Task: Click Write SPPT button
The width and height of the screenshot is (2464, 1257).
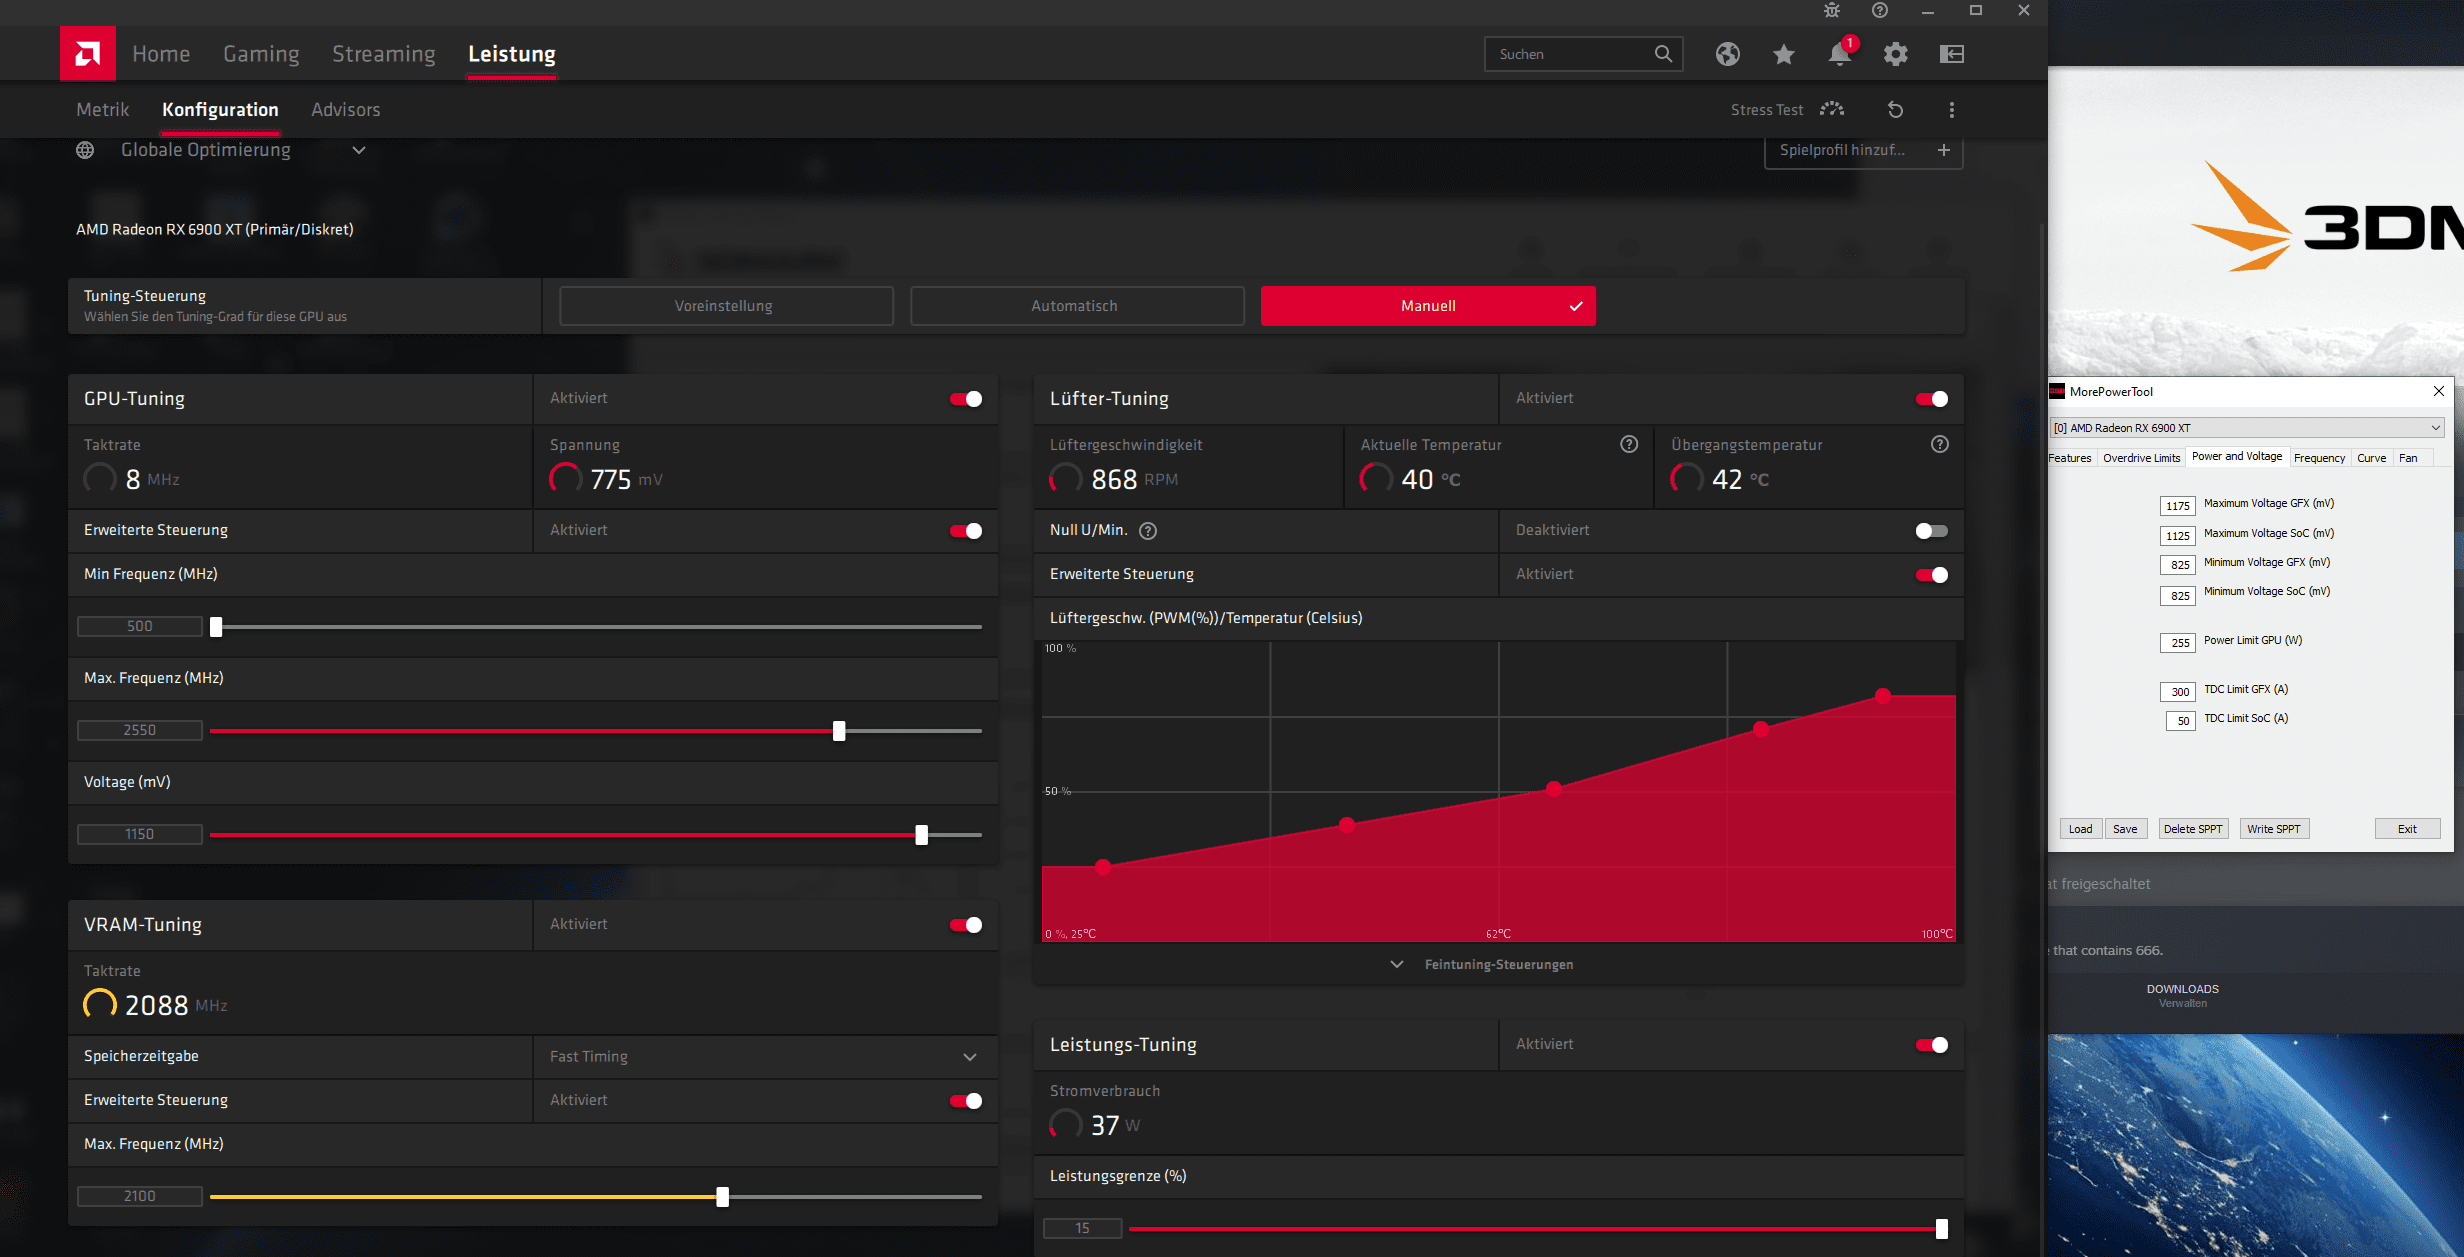Action: tap(2274, 829)
